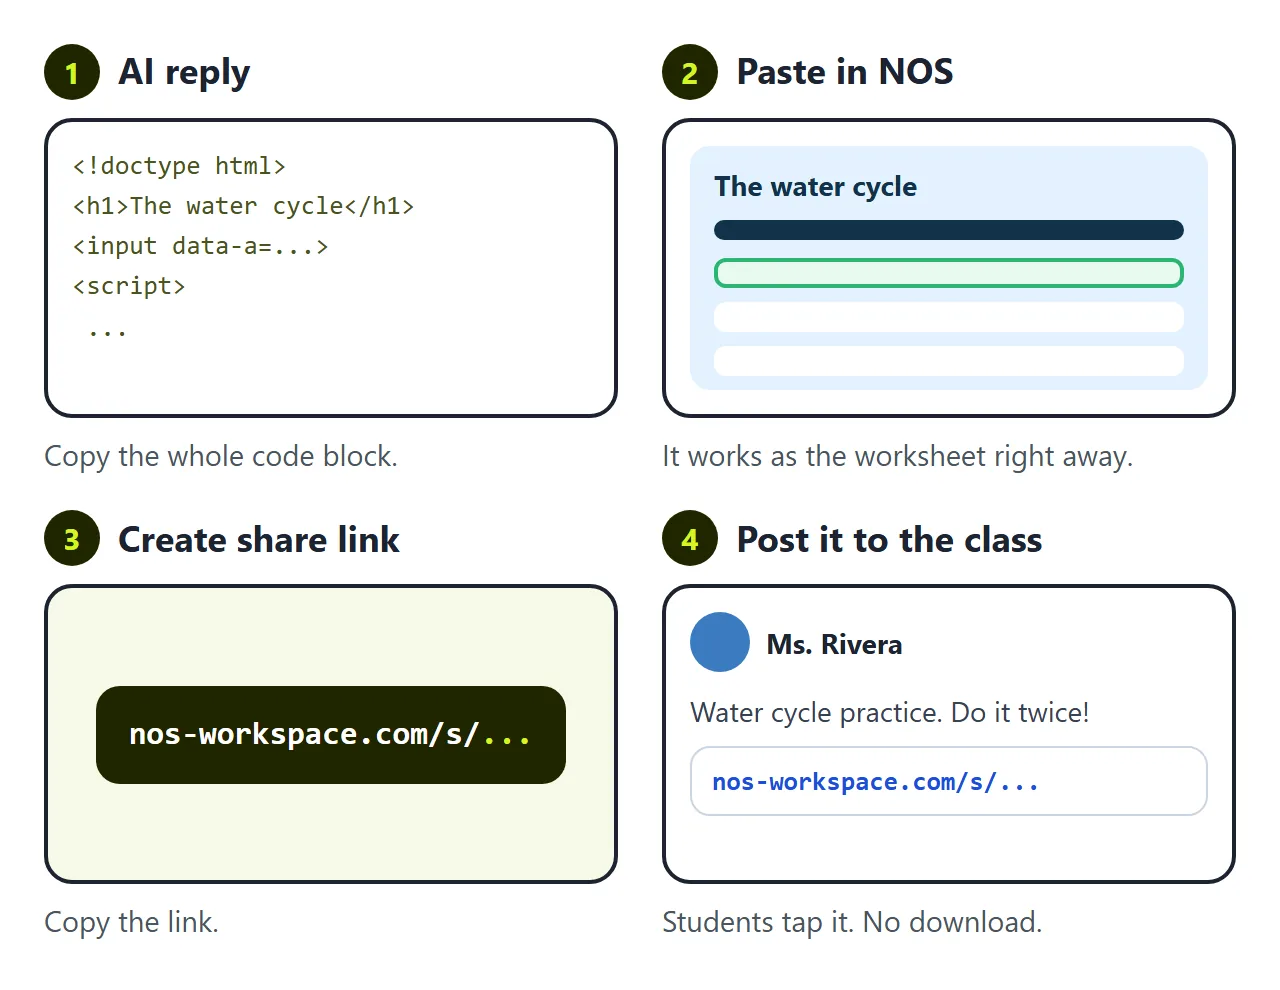Click the "<input data-a=...>" code line

[200, 246]
